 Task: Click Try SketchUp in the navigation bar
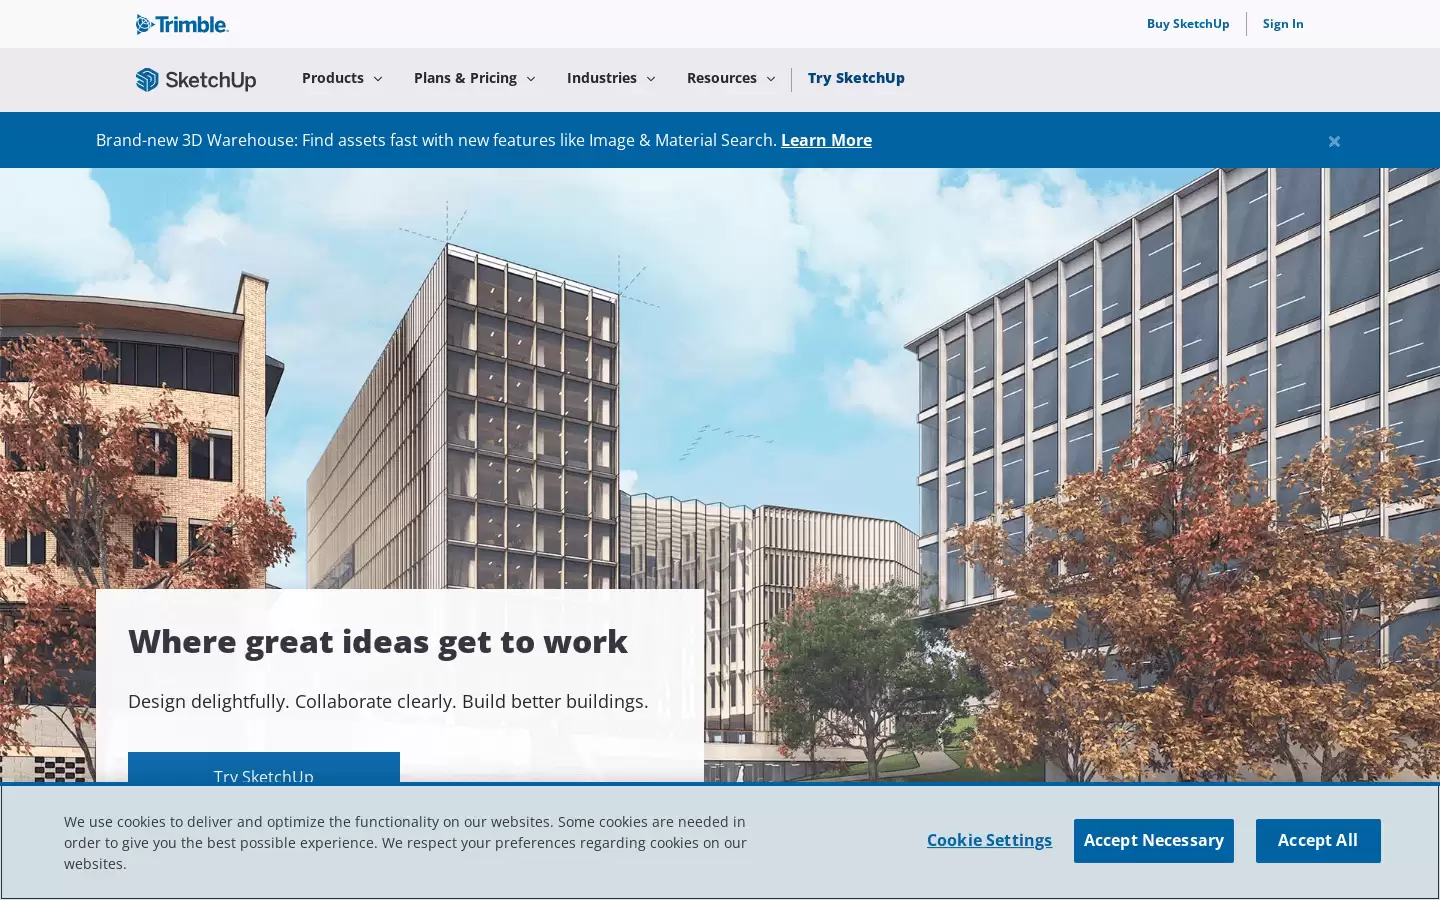(x=856, y=78)
